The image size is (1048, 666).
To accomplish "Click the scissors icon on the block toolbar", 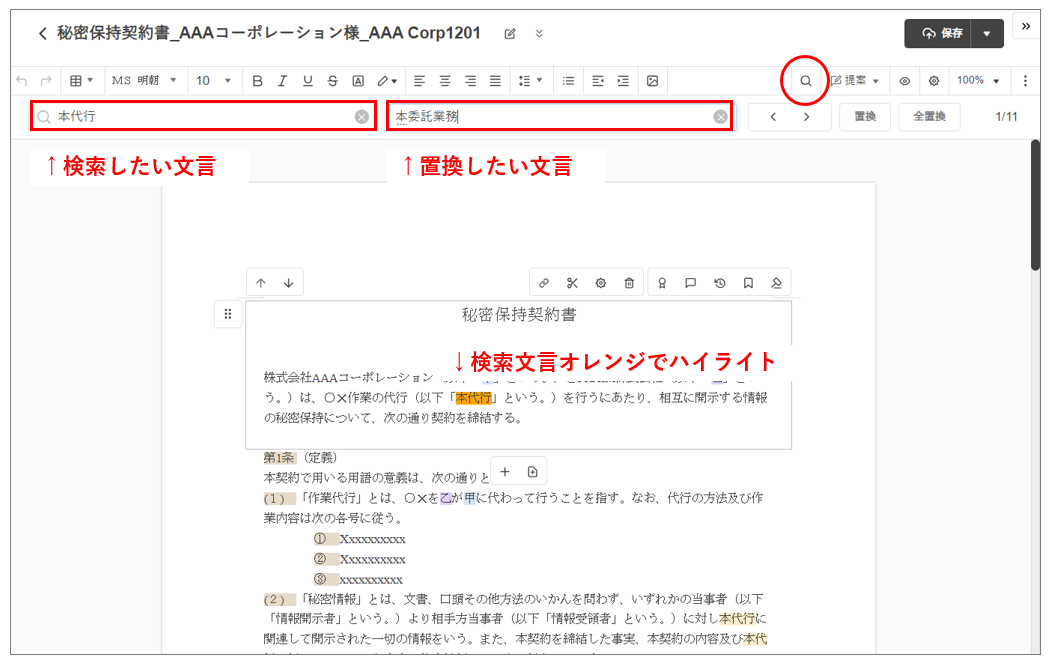I will [572, 283].
